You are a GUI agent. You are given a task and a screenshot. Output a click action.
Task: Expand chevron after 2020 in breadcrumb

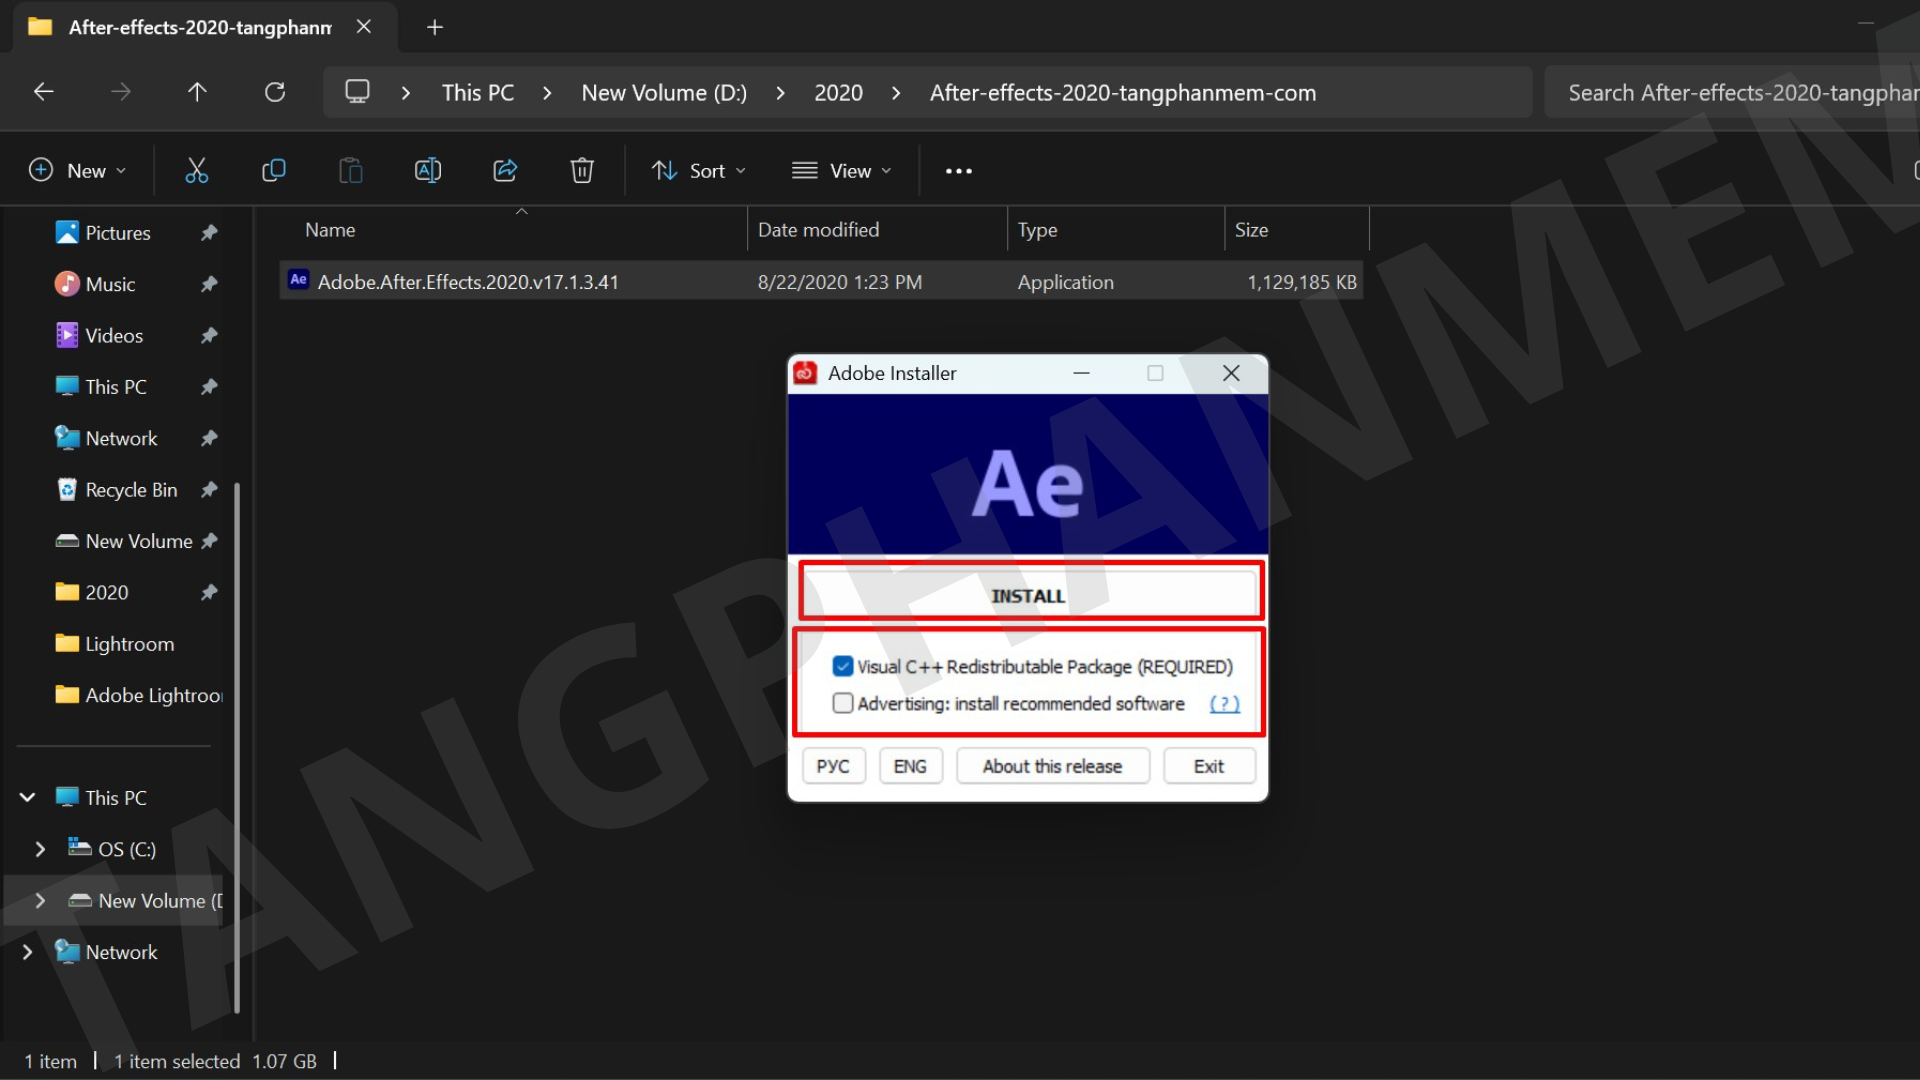tap(896, 93)
